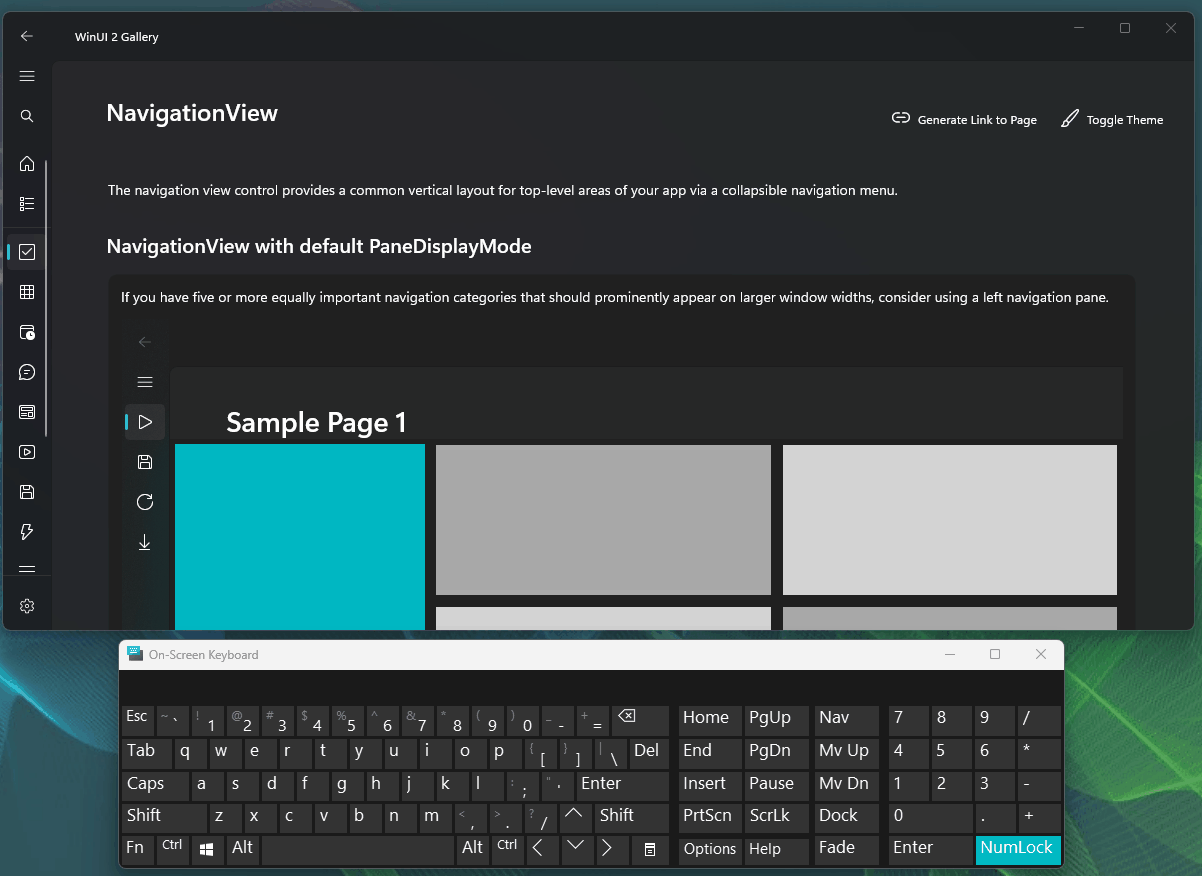Open the media play icon in the sidebar
This screenshot has width=1202, height=876.
click(27, 452)
